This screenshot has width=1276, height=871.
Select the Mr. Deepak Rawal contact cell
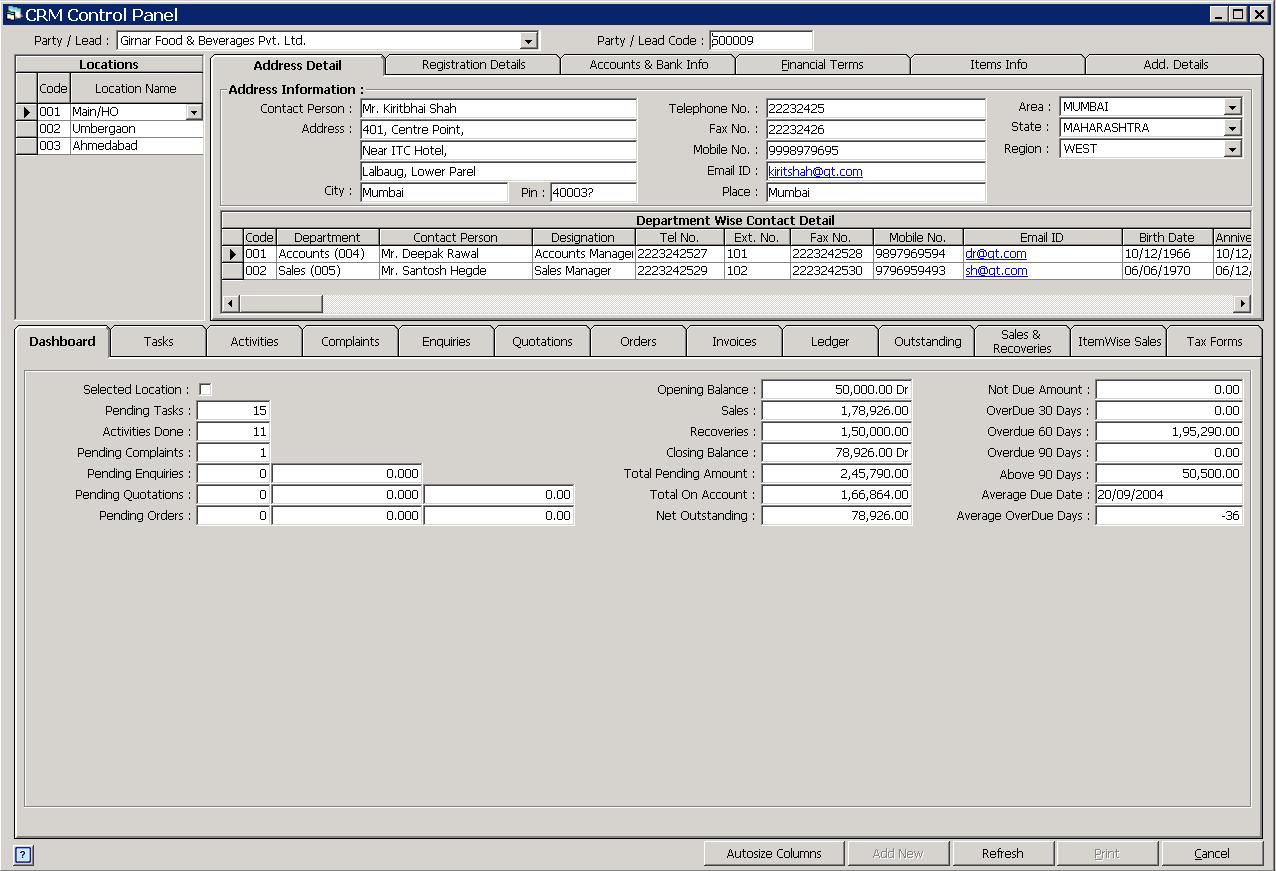pyautogui.click(x=455, y=254)
